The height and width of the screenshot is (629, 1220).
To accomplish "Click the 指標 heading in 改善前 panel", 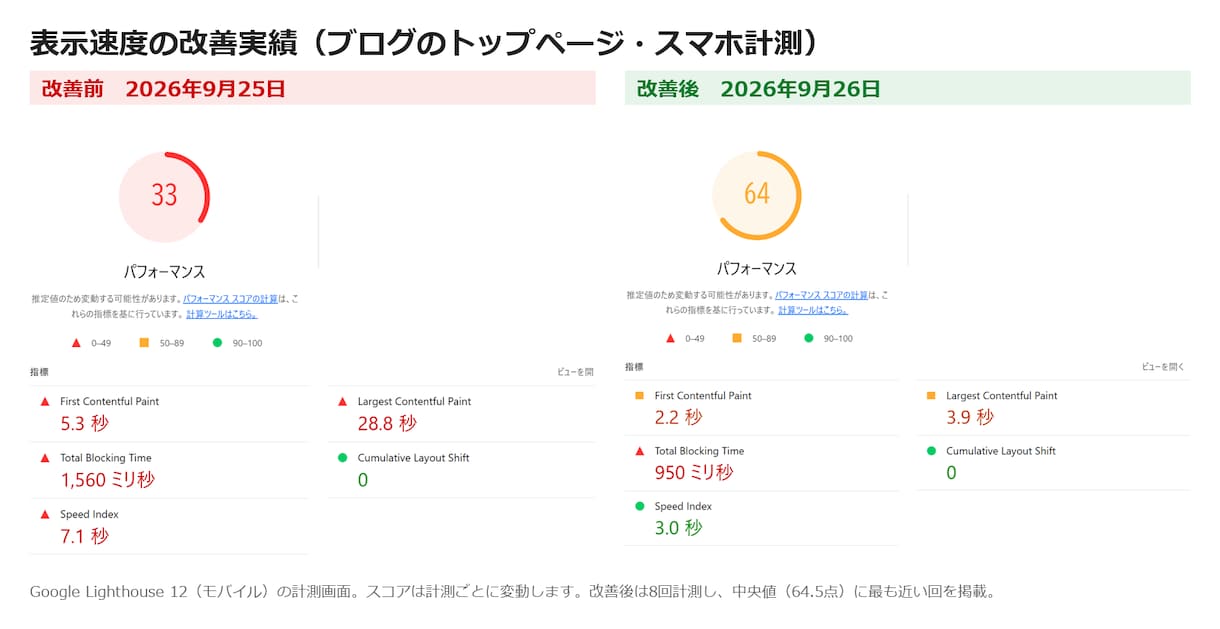I will tap(39, 372).
